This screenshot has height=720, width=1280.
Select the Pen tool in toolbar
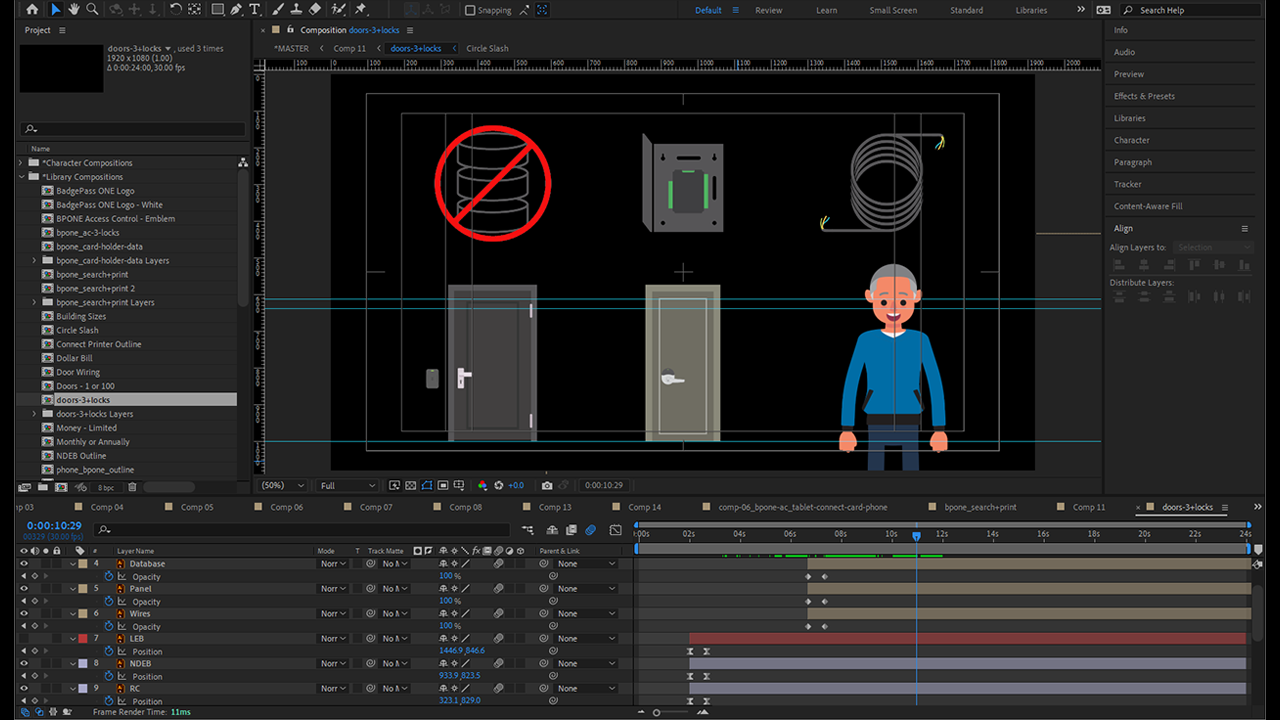(236, 9)
